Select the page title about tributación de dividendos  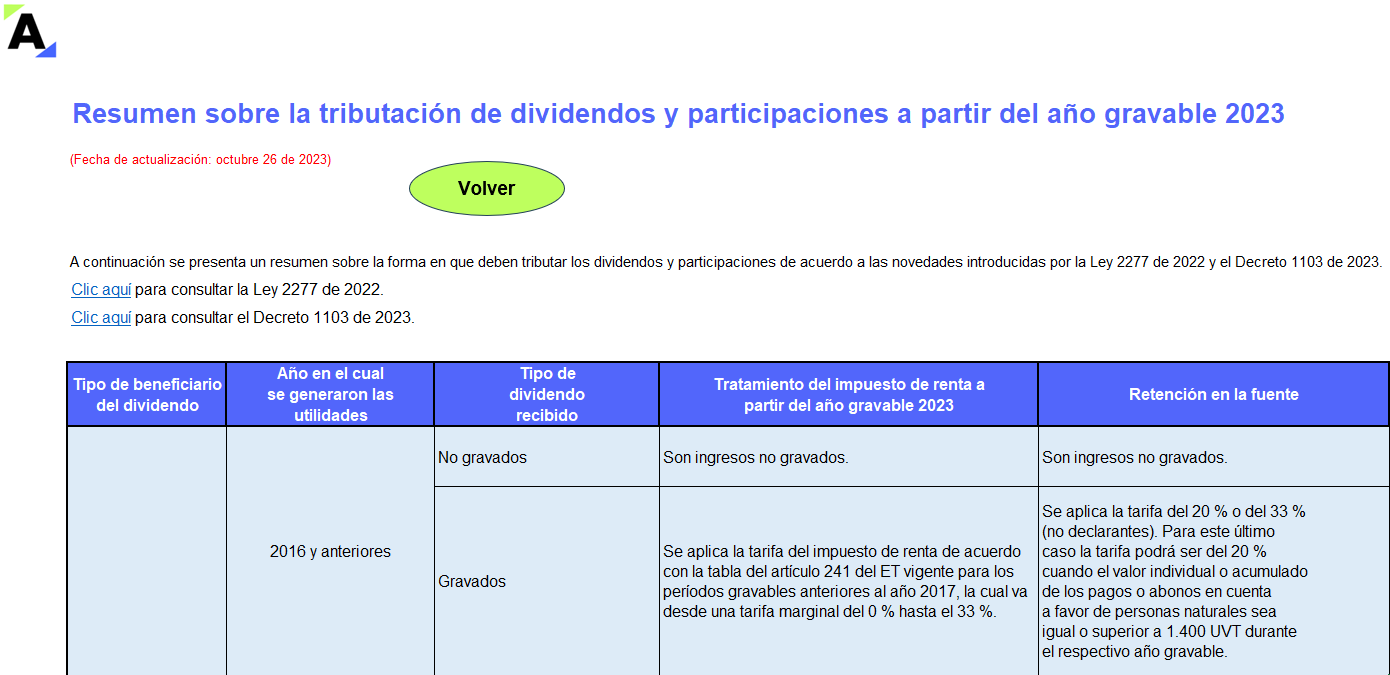pos(678,113)
